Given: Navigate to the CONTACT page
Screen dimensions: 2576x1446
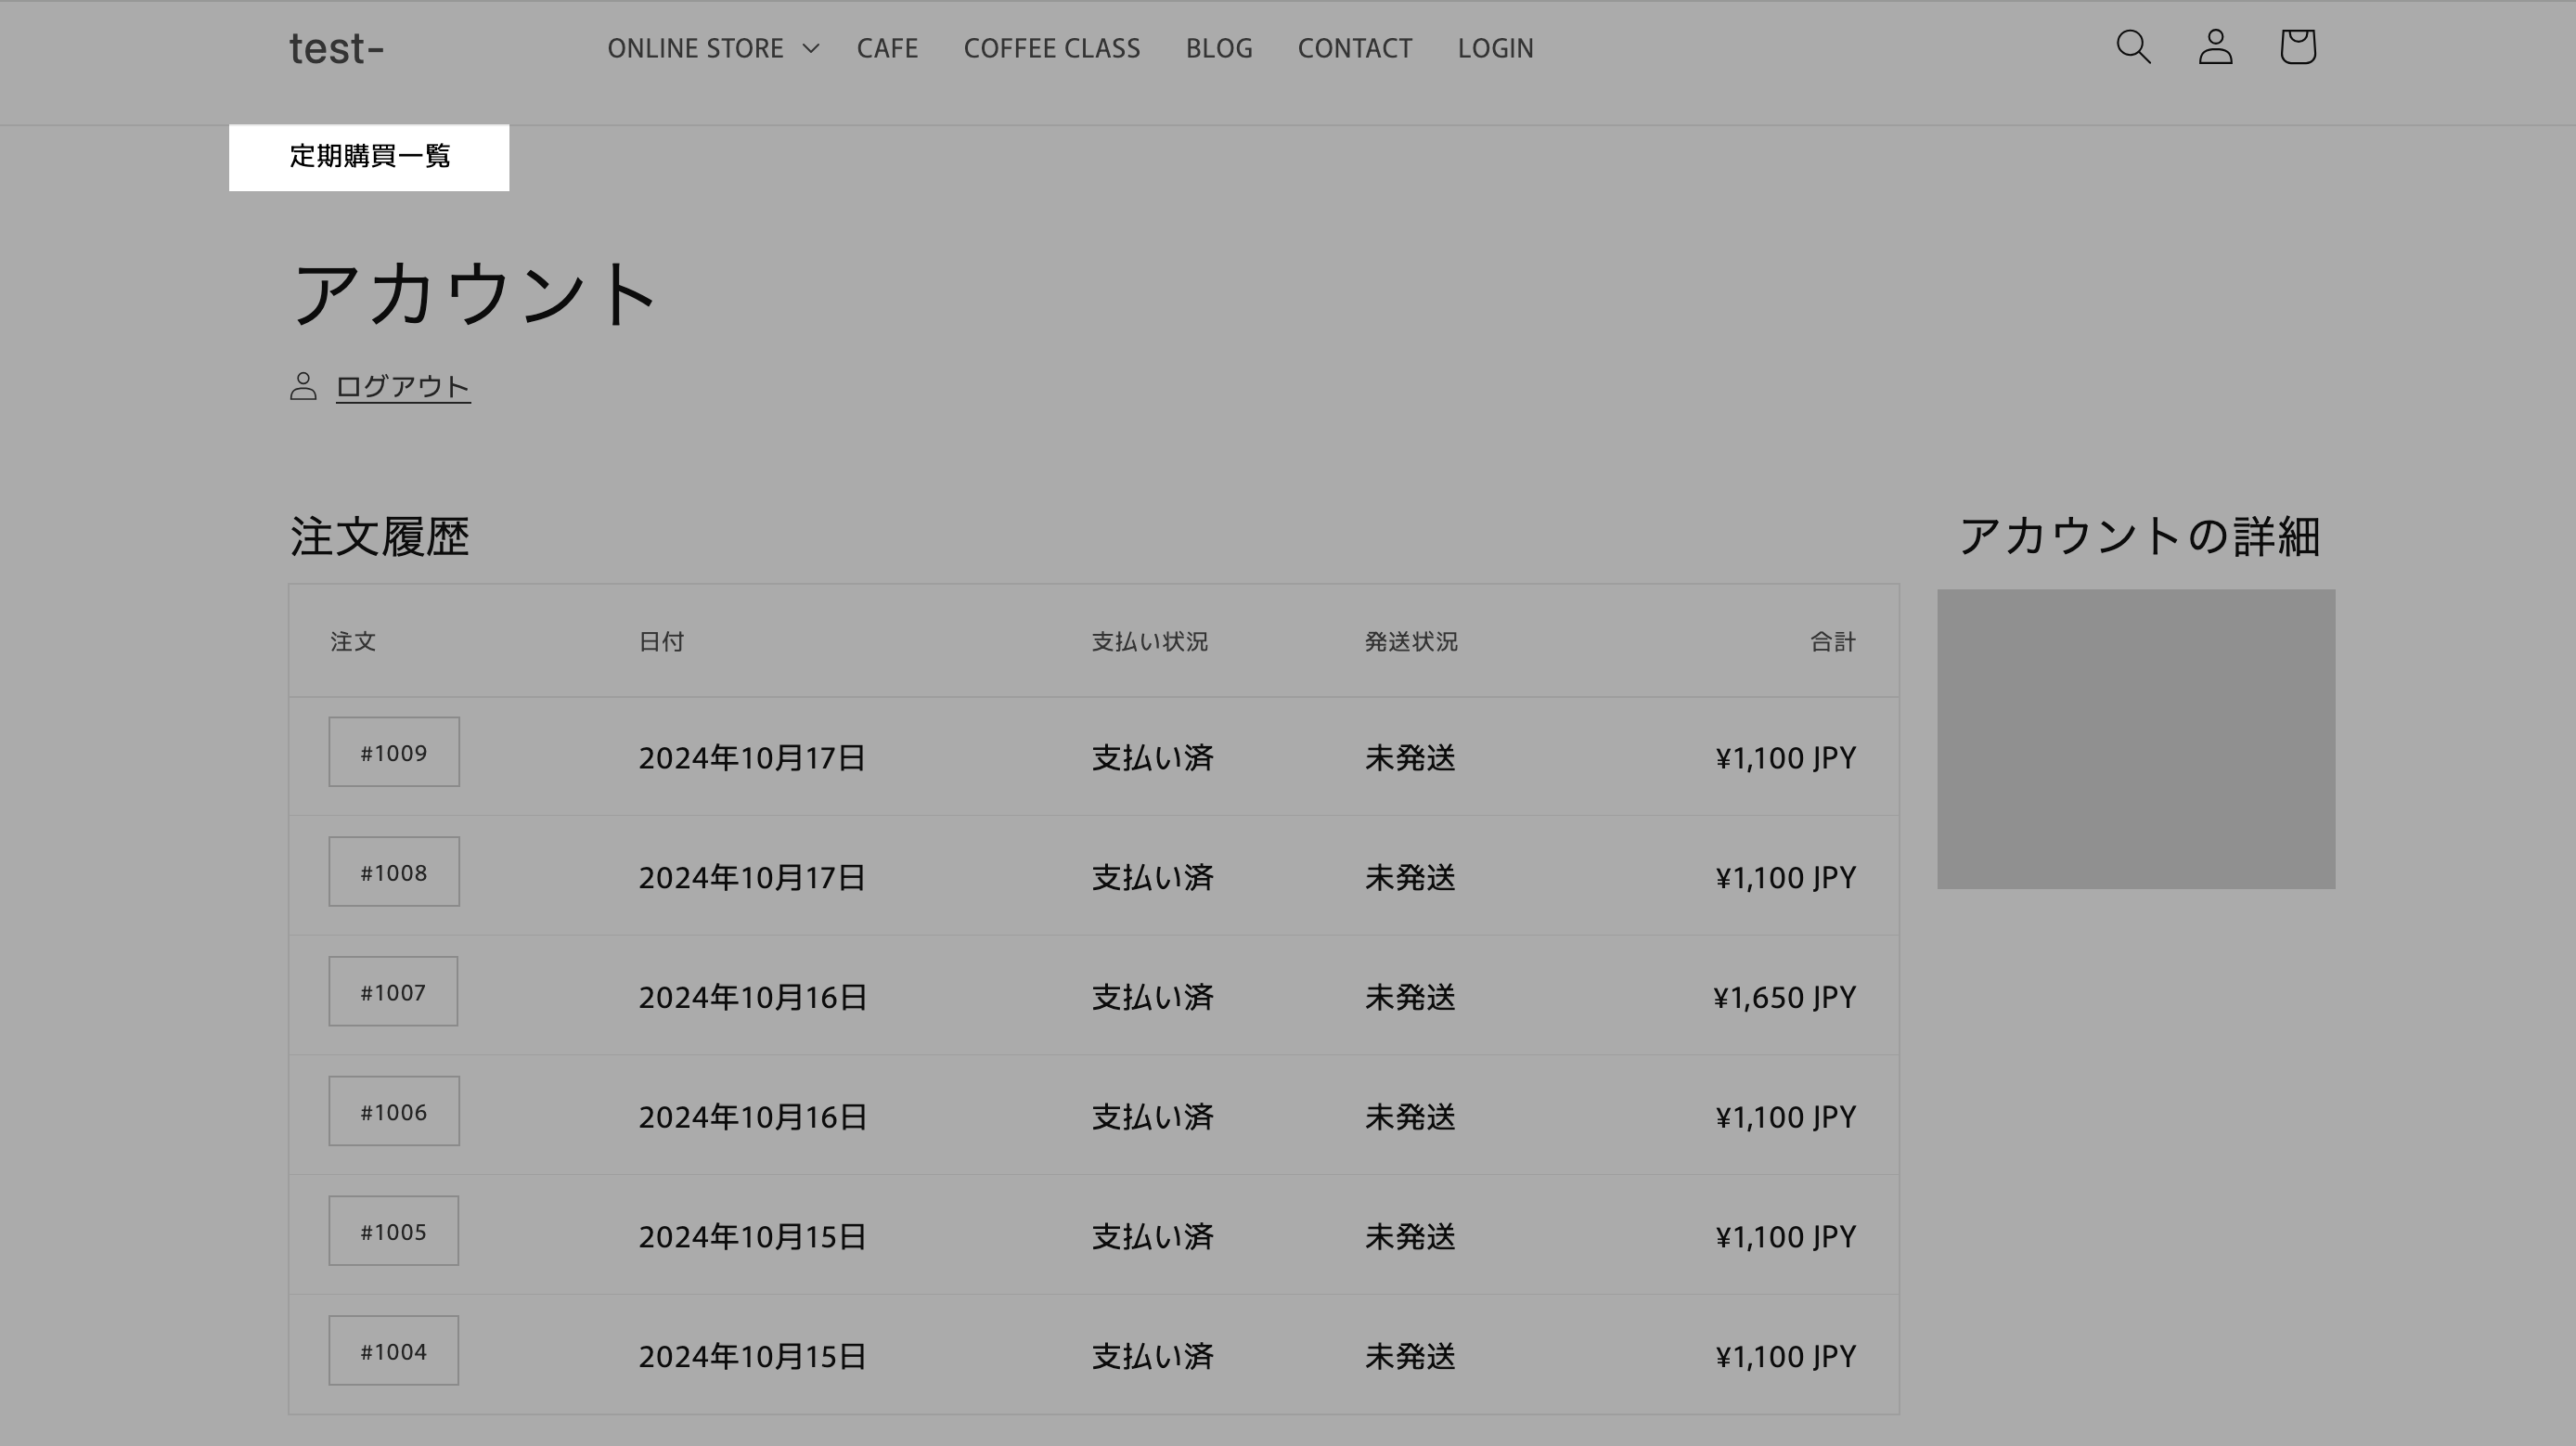Looking at the screenshot, I should [x=1354, y=48].
